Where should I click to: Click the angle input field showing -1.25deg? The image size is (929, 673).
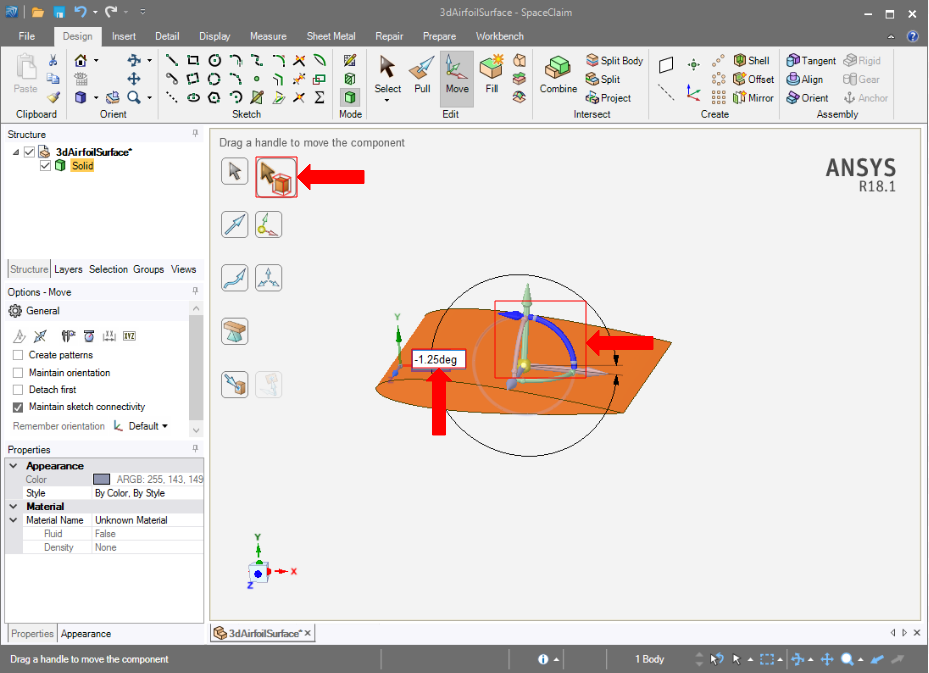438,360
